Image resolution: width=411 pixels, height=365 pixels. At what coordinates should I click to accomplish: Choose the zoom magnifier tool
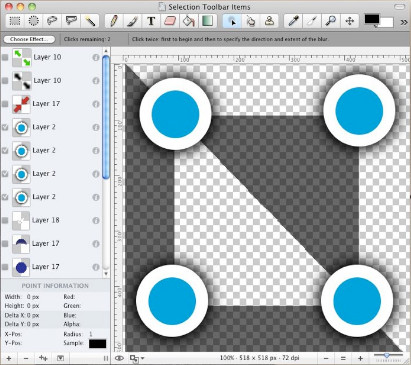(331, 21)
